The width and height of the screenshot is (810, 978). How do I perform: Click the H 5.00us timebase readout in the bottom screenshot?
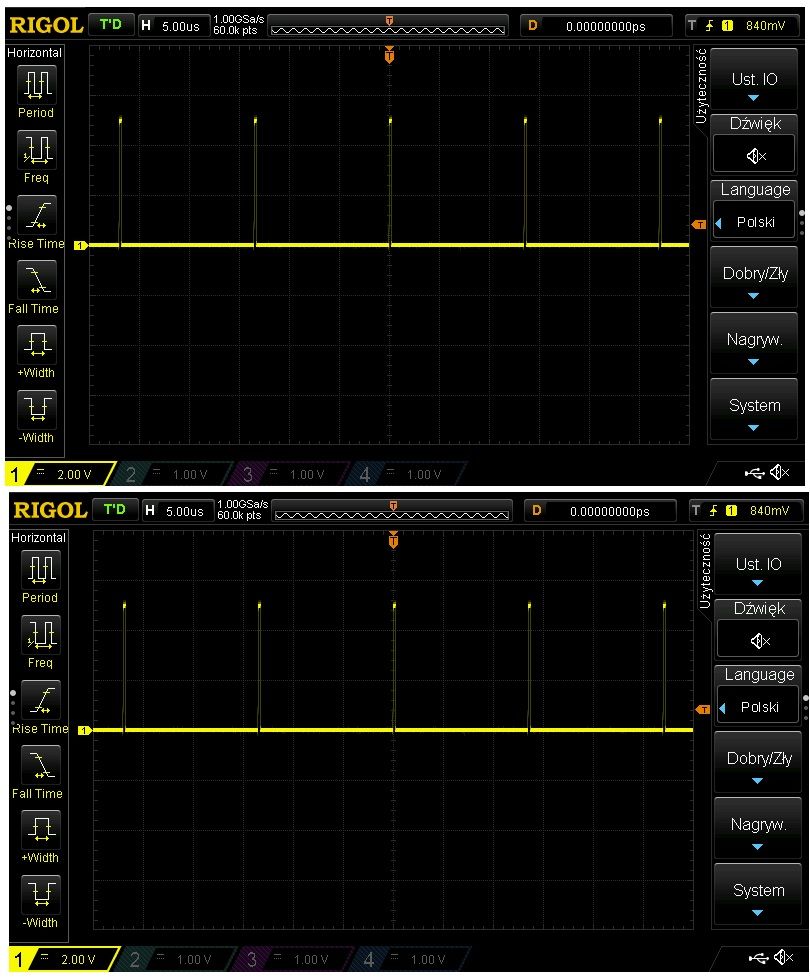[176, 511]
